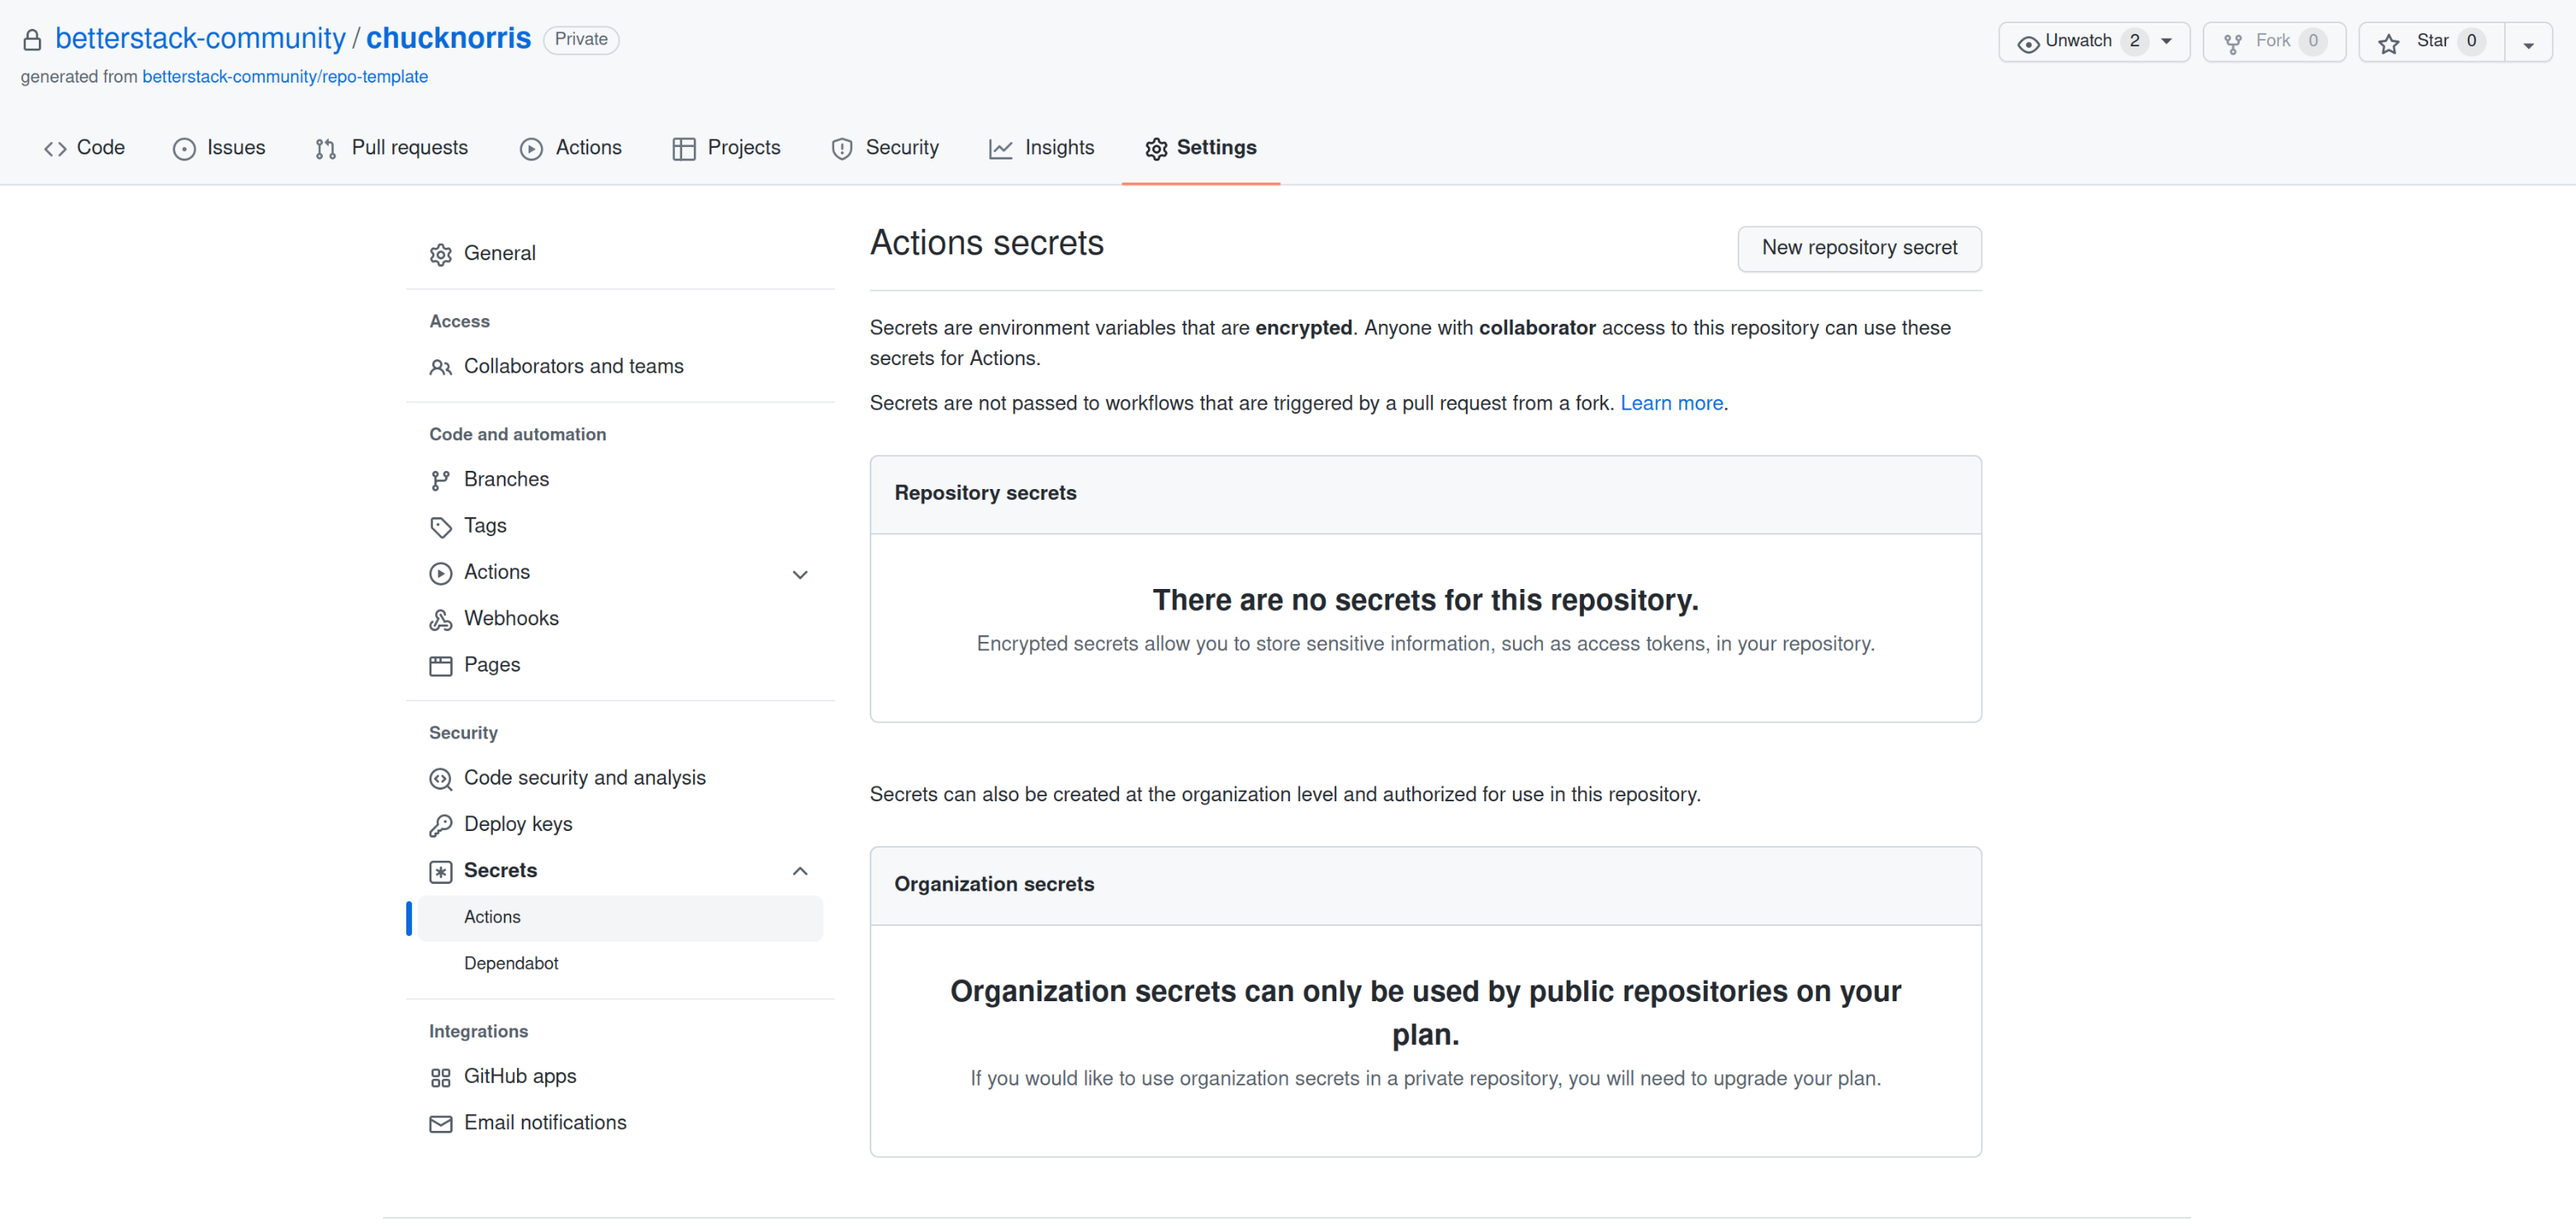
Task: Click the Settings gear icon
Action: click(1156, 148)
